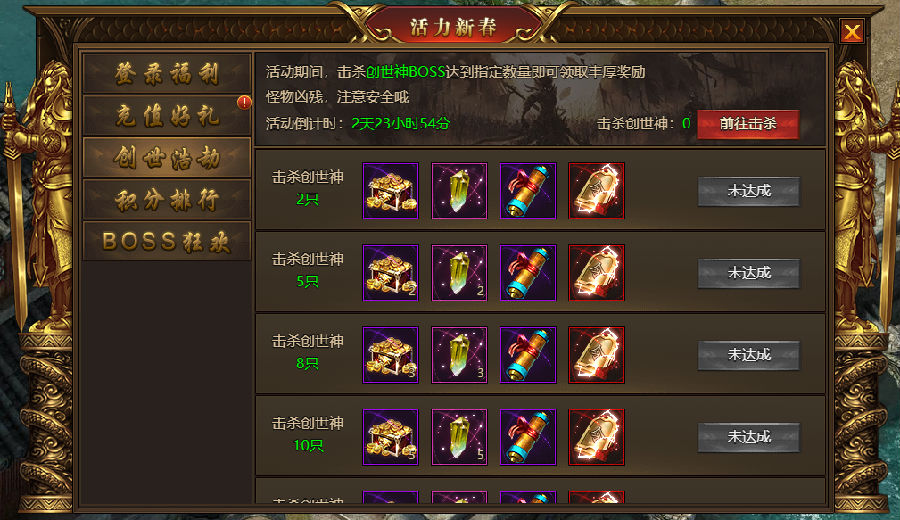Select gold treasure chest in 10只 row
The height and width of the screenshot is (520, 900).
tap(390, 437)
